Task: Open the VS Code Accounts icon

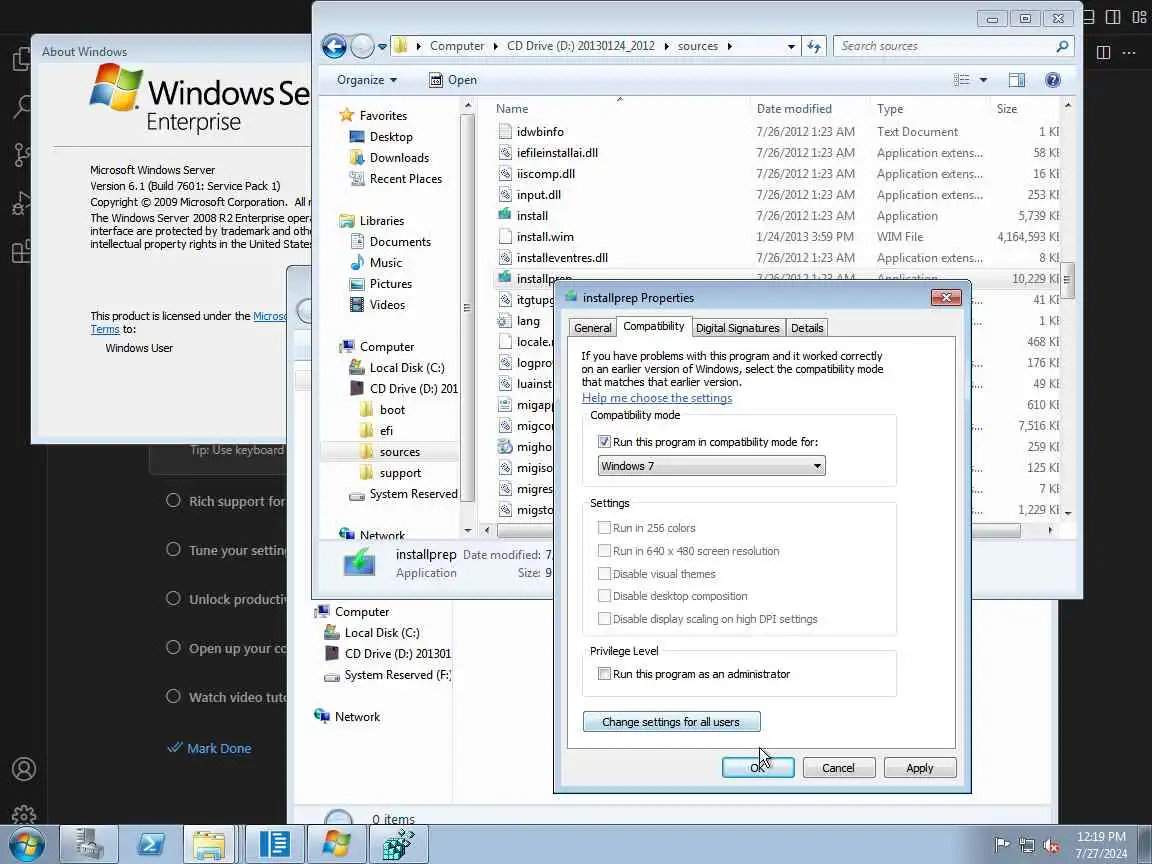Action: click(24, 768)
